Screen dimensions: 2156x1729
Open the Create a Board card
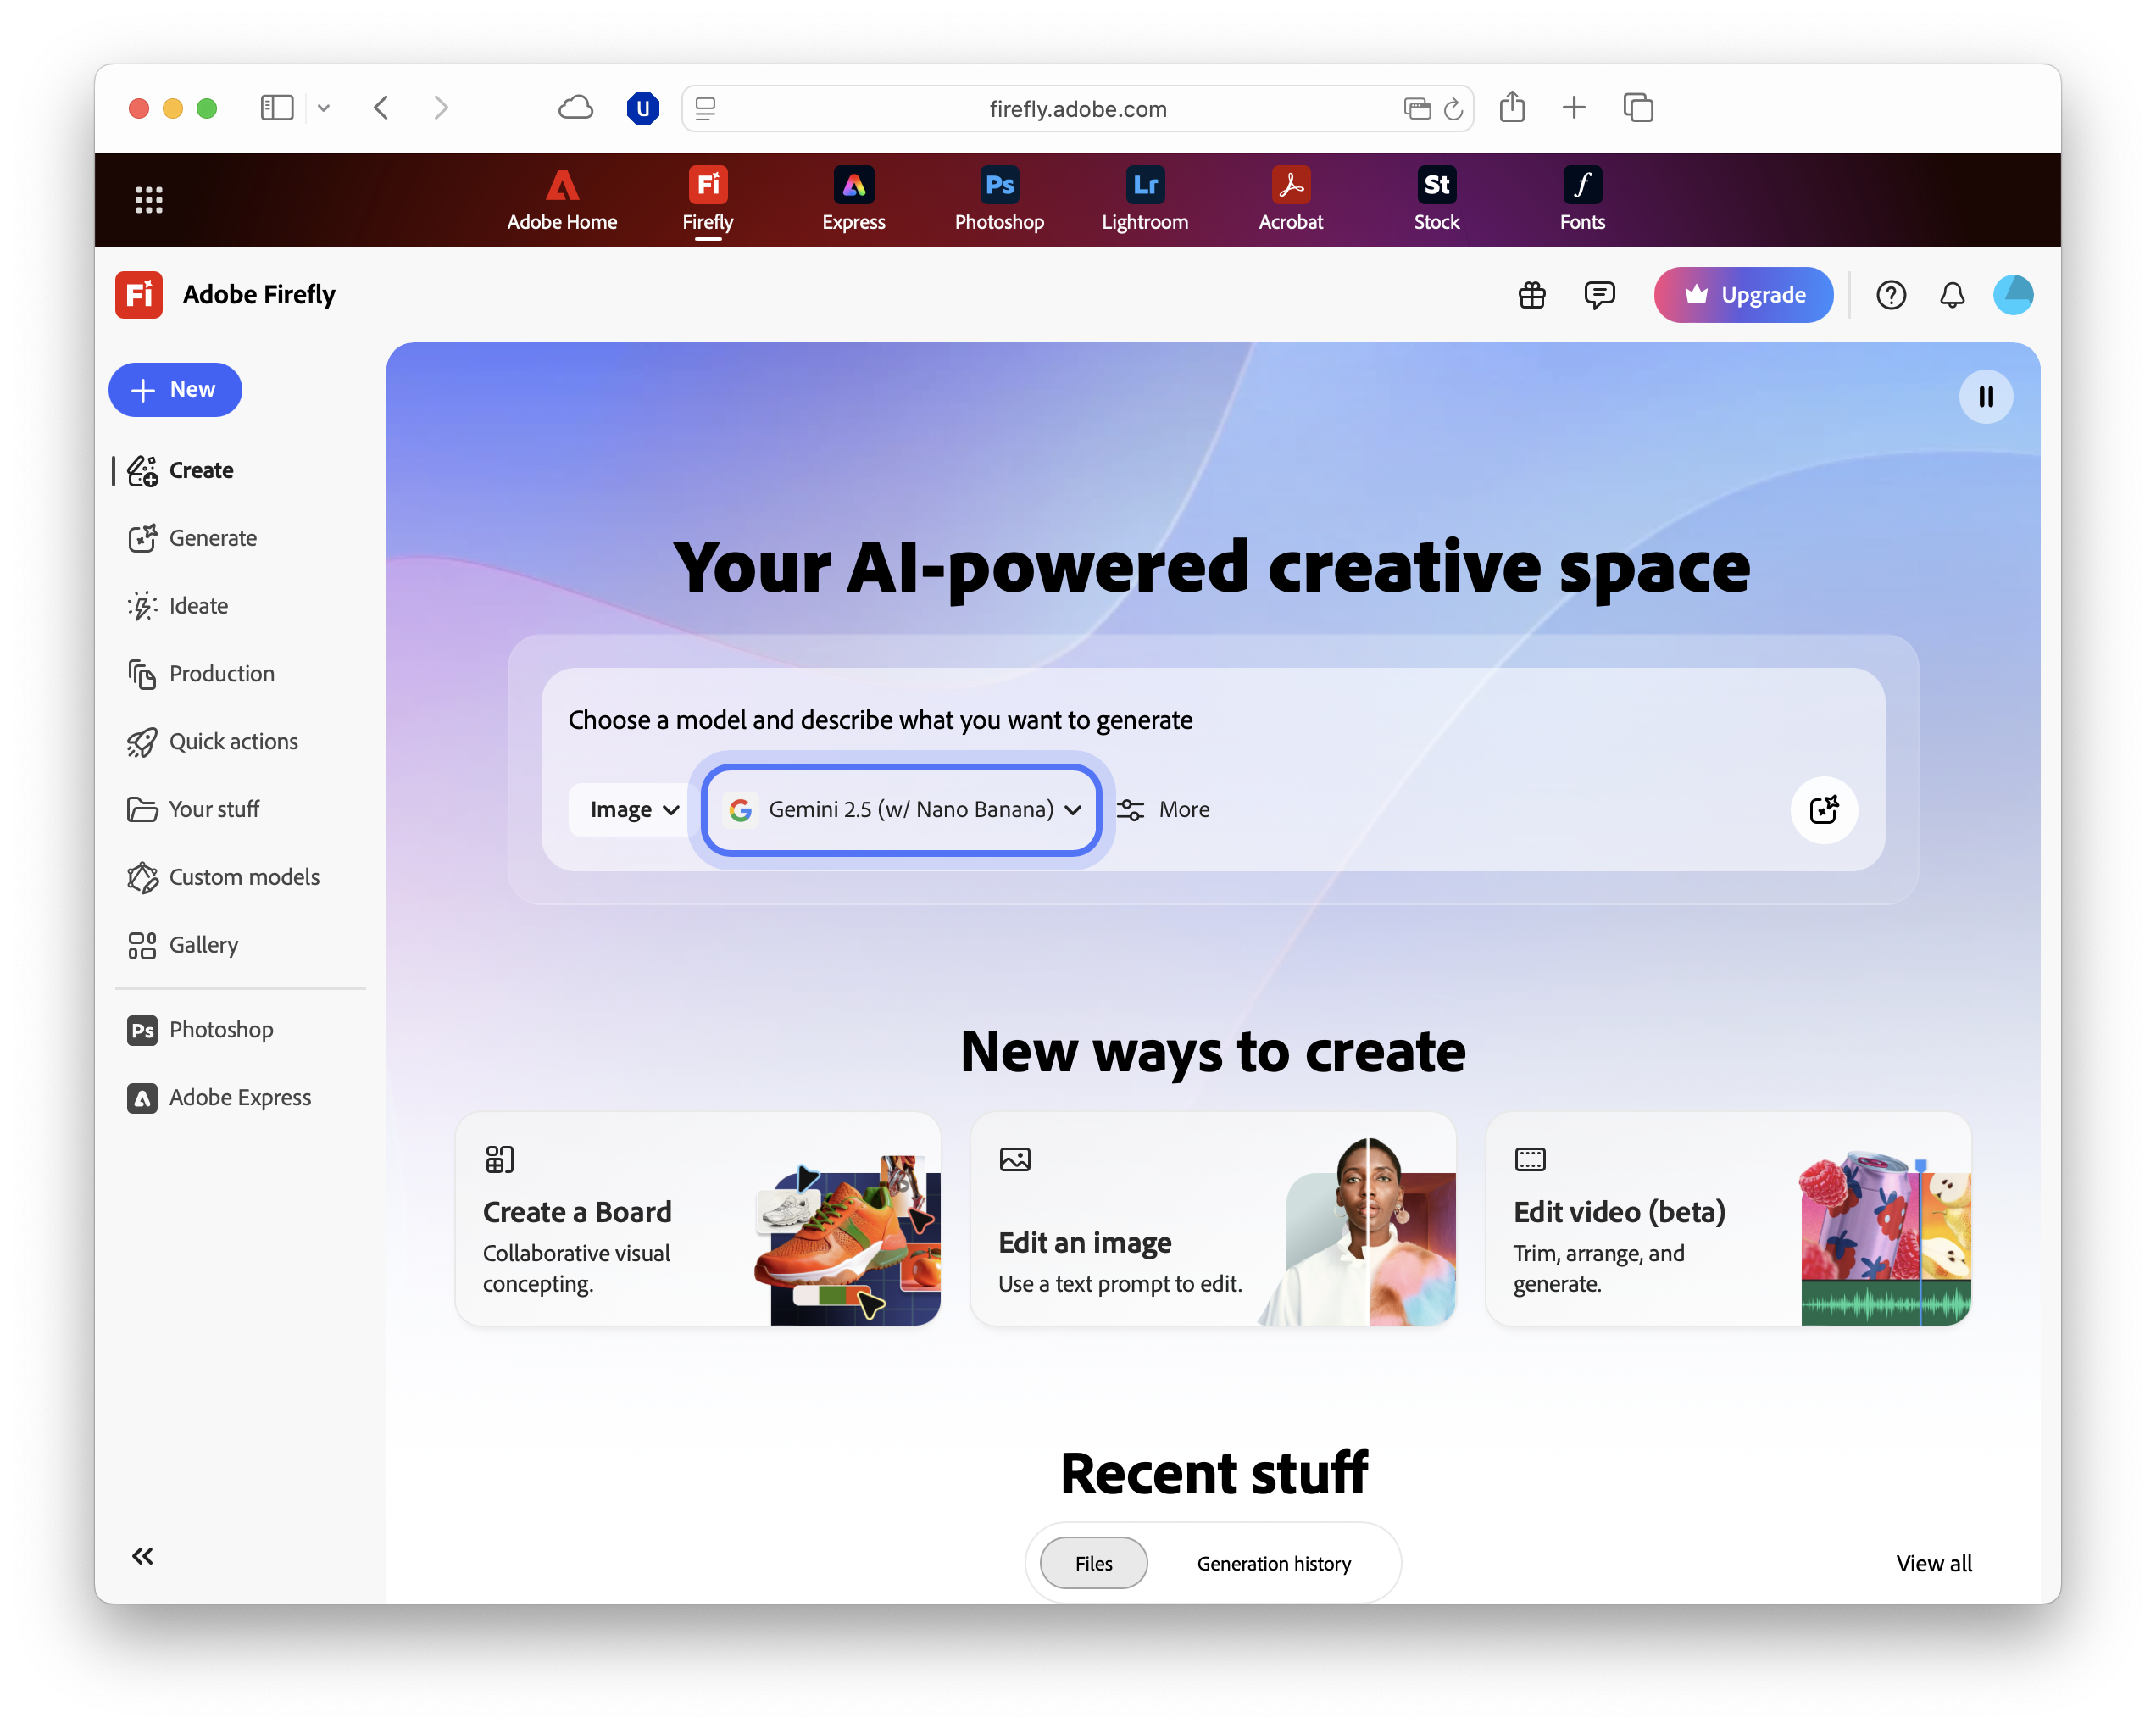[697, 1219]
